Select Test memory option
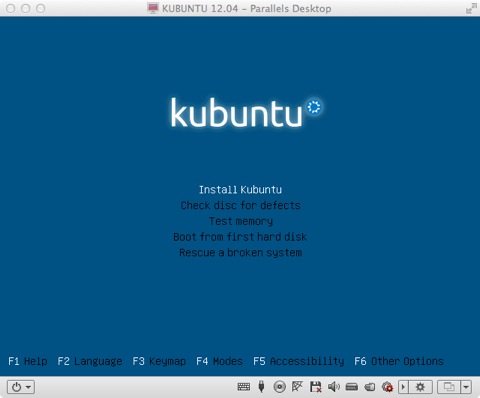The height and width of the screenshot is (398, 480). 241,221
